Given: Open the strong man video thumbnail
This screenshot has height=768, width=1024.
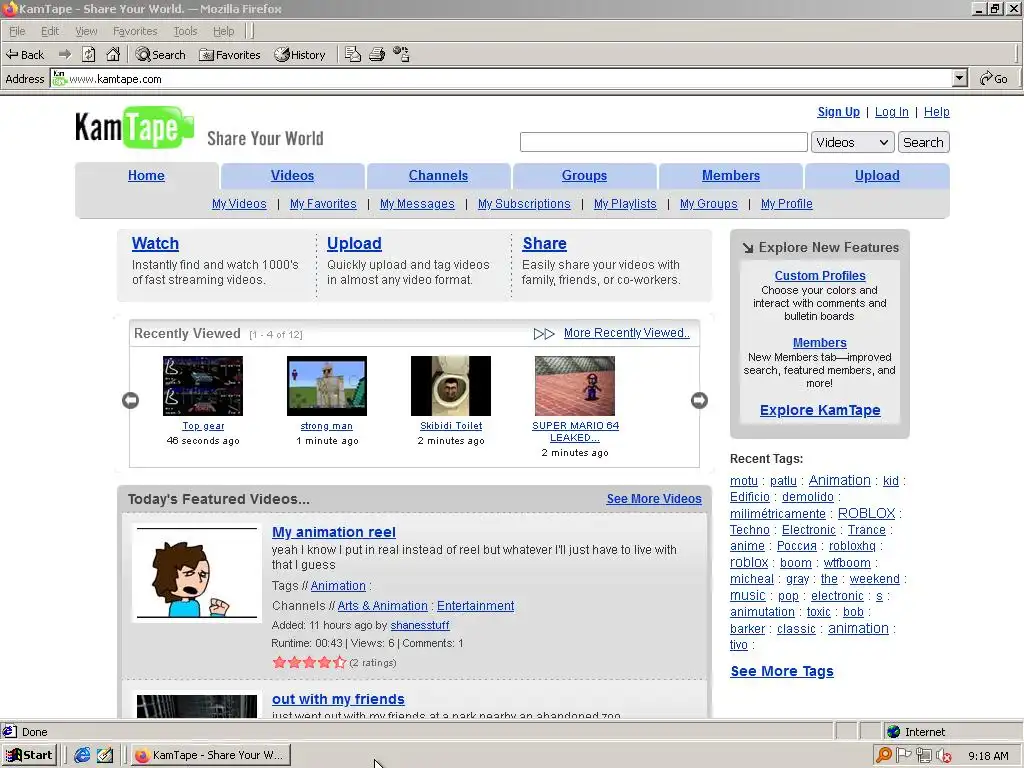Looking at the screenshot, I should [327, 386].
